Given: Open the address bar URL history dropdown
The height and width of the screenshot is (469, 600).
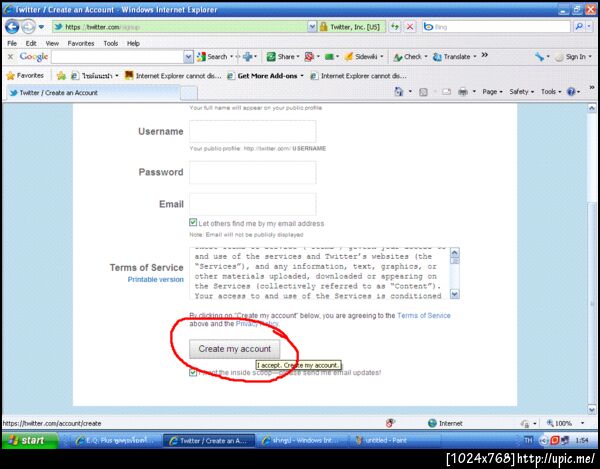Looking at the screenshot, I should point(312,27).
